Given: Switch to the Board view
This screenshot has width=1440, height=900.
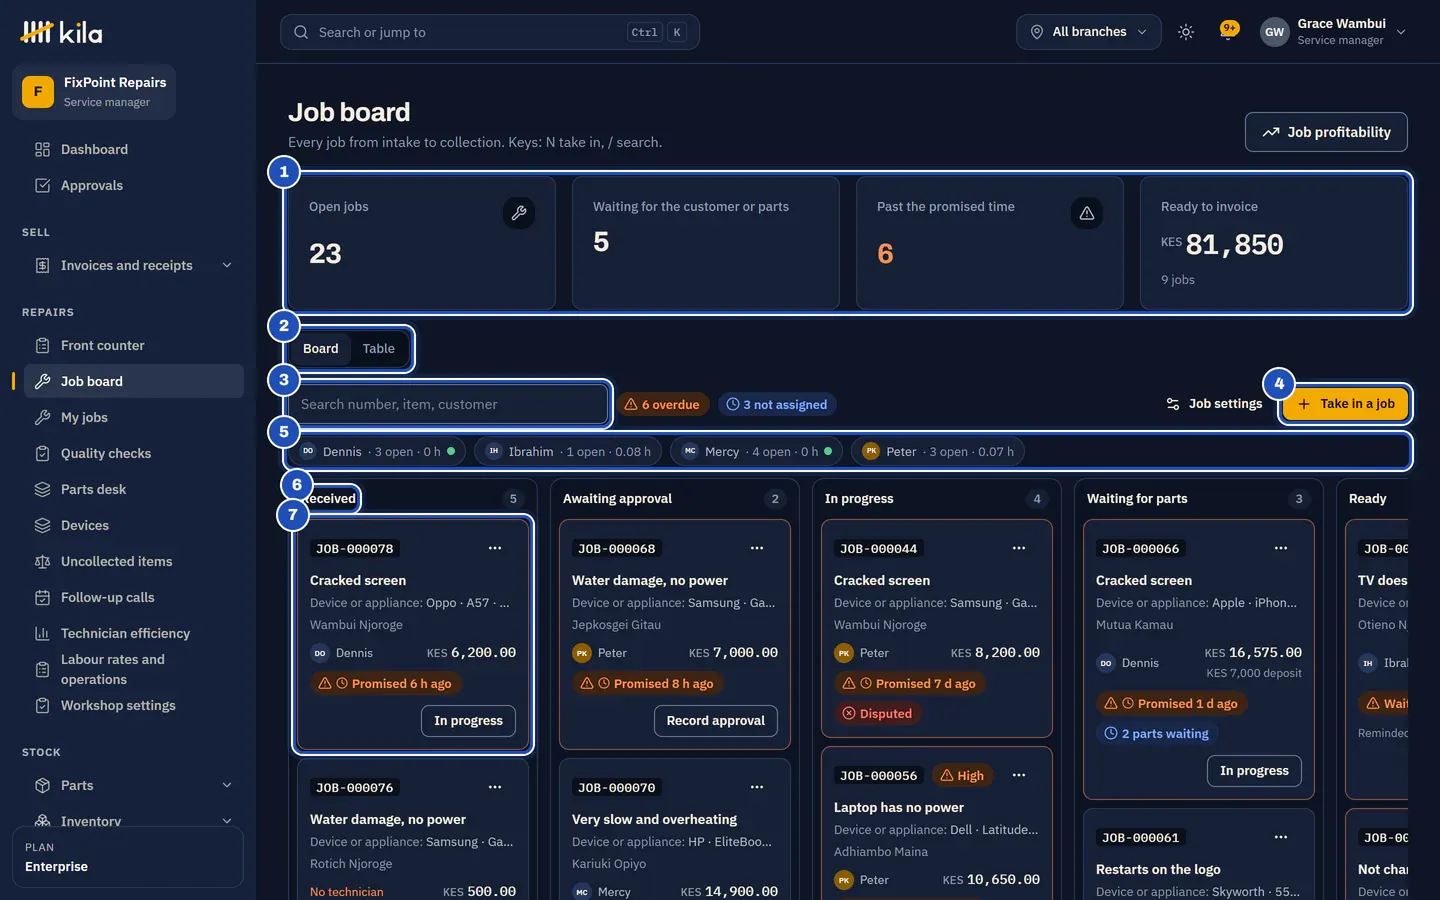Looking at the screenshot, I should click(321, 349).
